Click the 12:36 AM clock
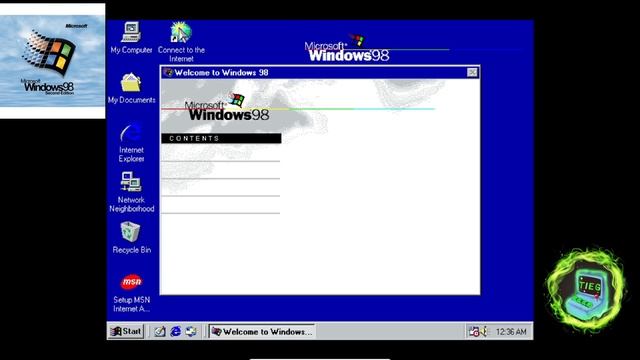The image size is (640, 360). tap(511, 332)
